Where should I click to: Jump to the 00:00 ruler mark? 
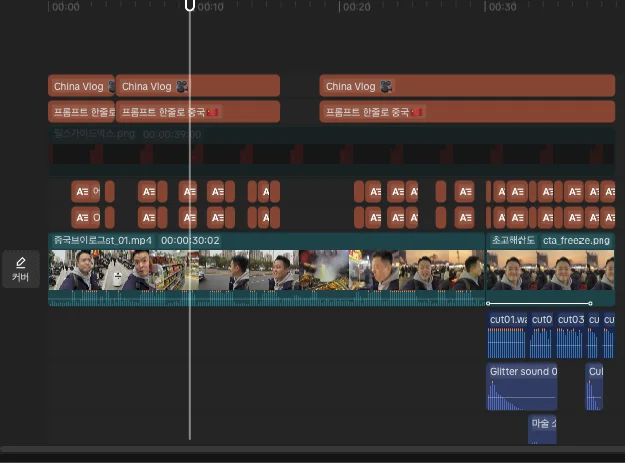[65, 7]
